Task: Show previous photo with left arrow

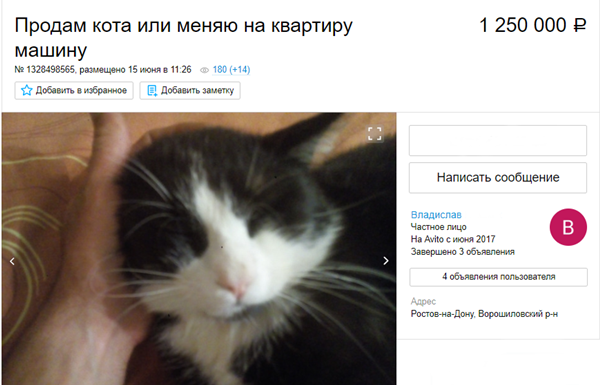Action: (12, 261)
